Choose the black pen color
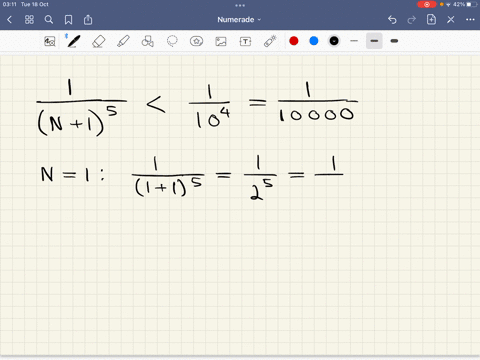Image resolution: width=480 pixels, height=360 pixels. (334, 41)
